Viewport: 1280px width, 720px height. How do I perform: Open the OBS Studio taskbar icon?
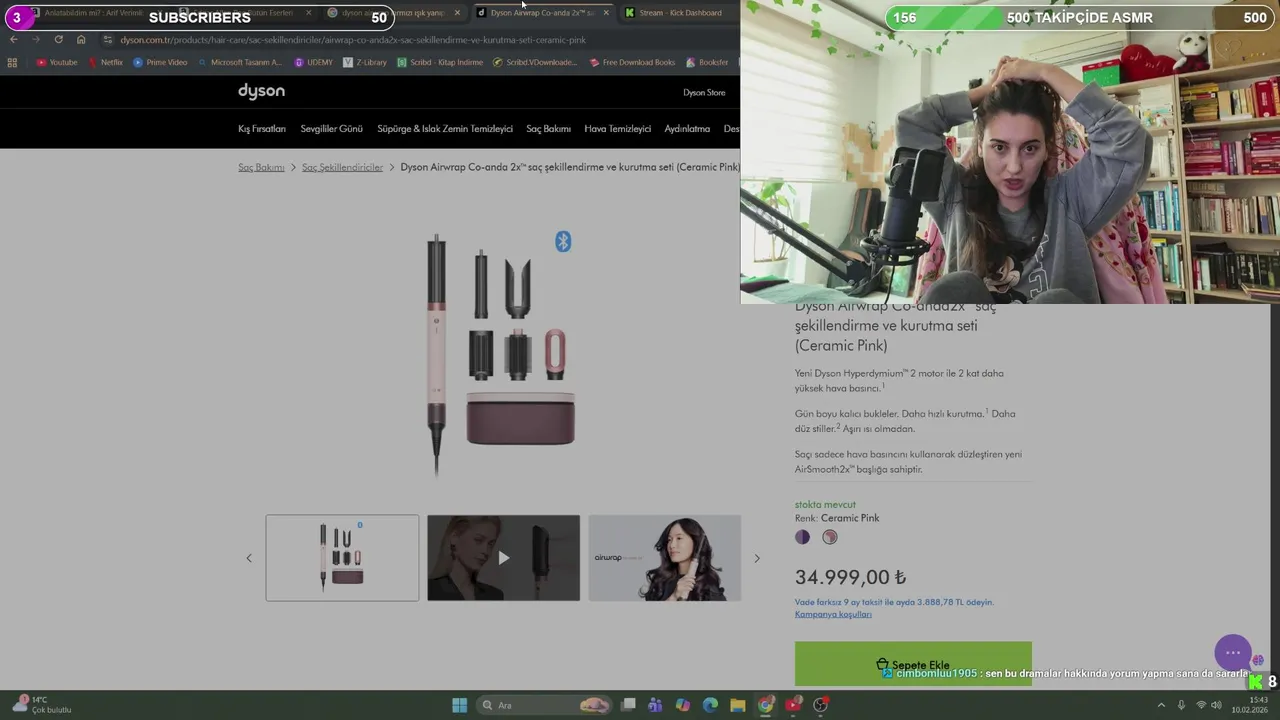click(821, 705)
